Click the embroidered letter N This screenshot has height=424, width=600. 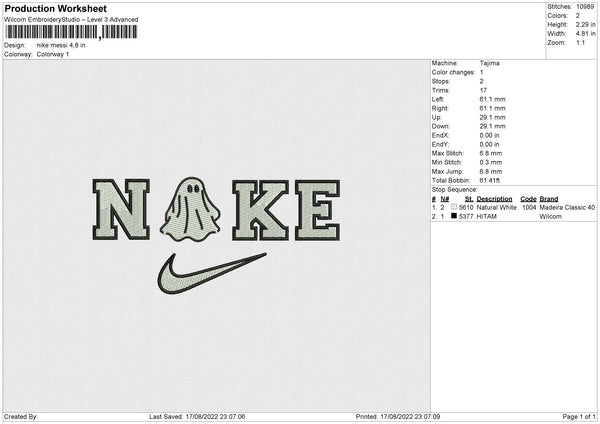click(x=121, y=210)
